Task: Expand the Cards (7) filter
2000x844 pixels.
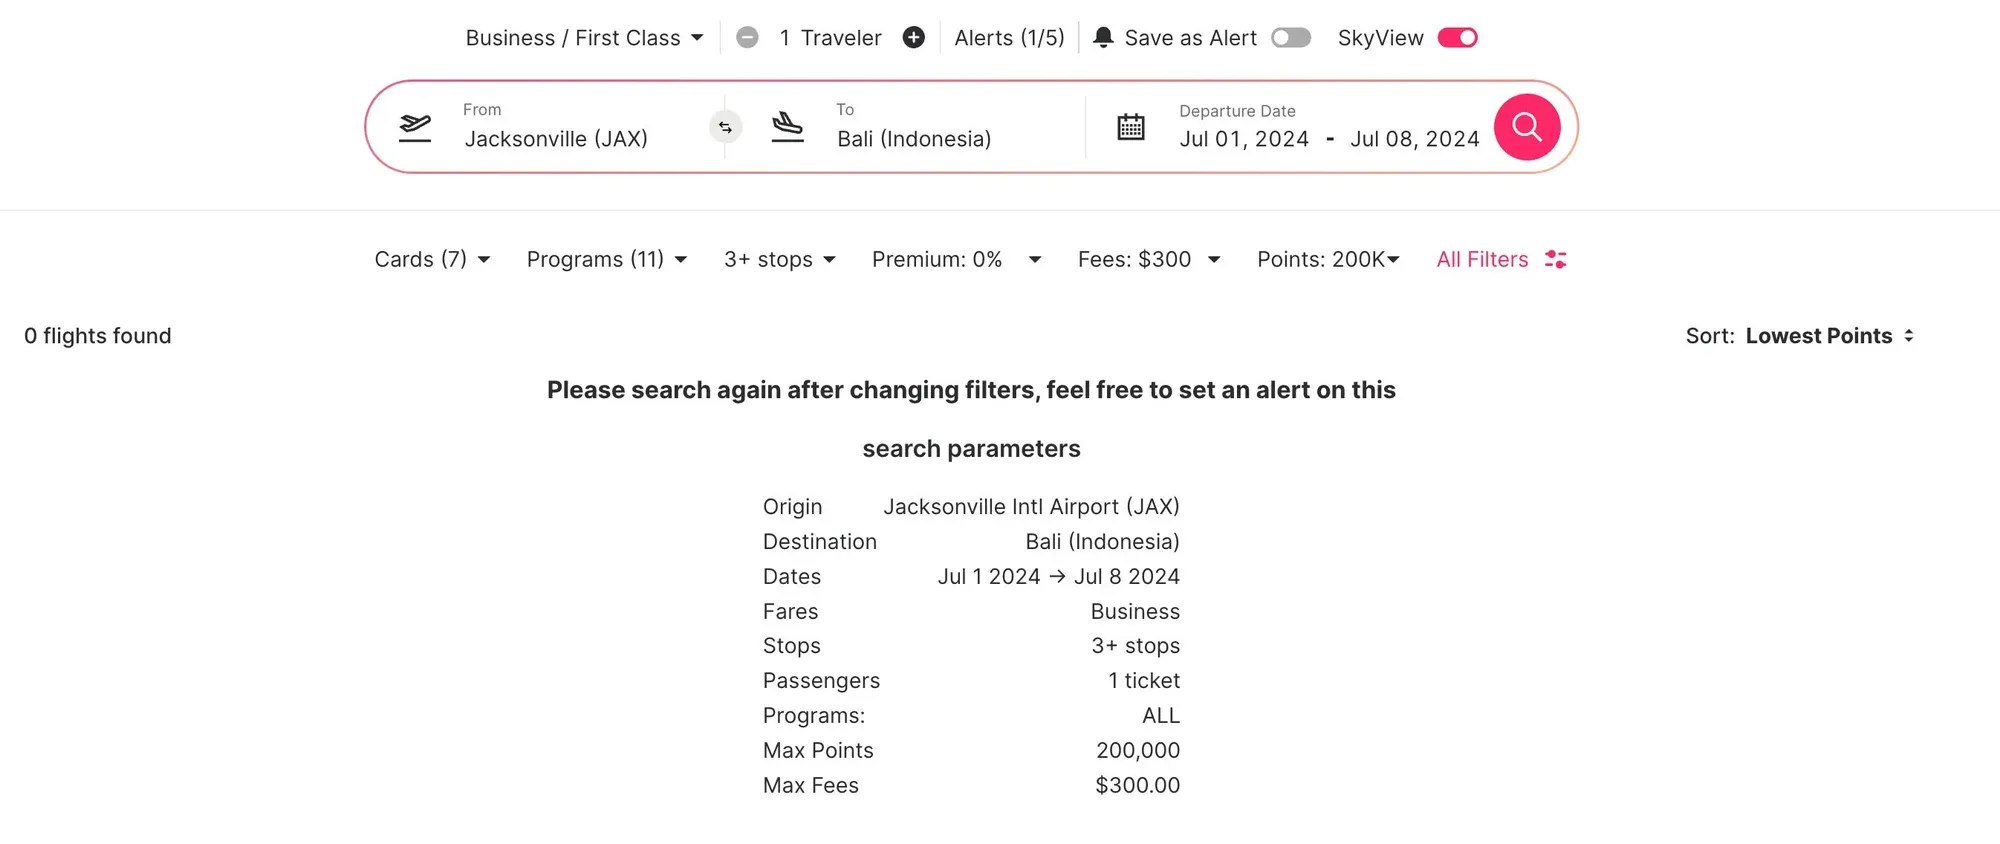Action: [x=432, y=259]
